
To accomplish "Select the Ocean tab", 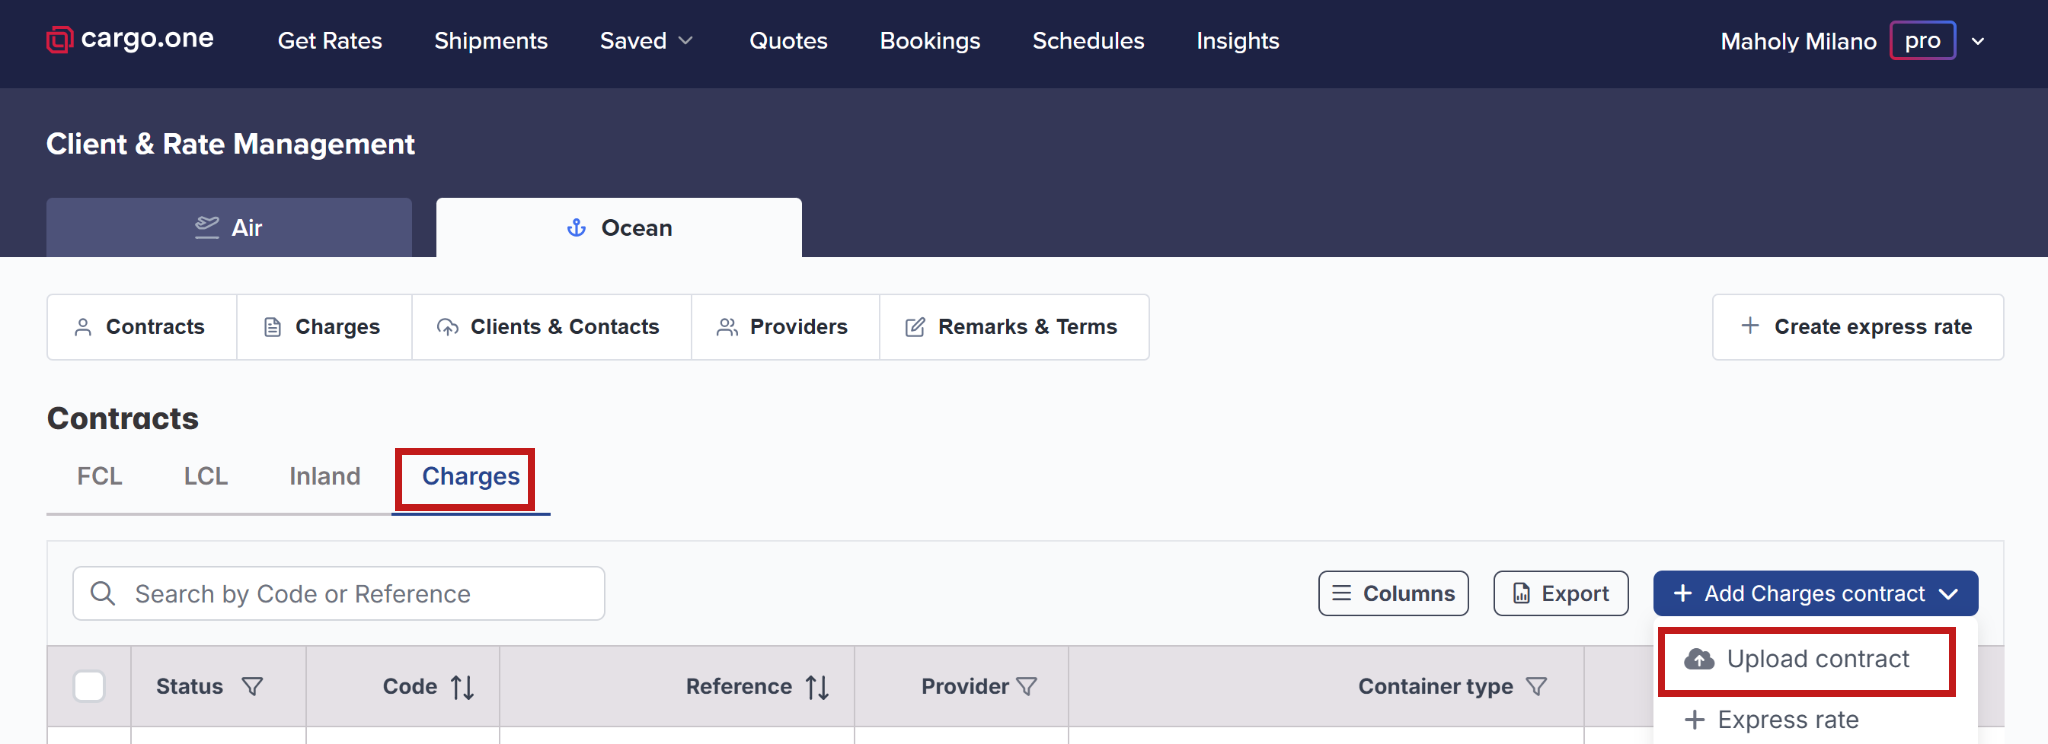I will pyautogui.click(x=619, y=227).
